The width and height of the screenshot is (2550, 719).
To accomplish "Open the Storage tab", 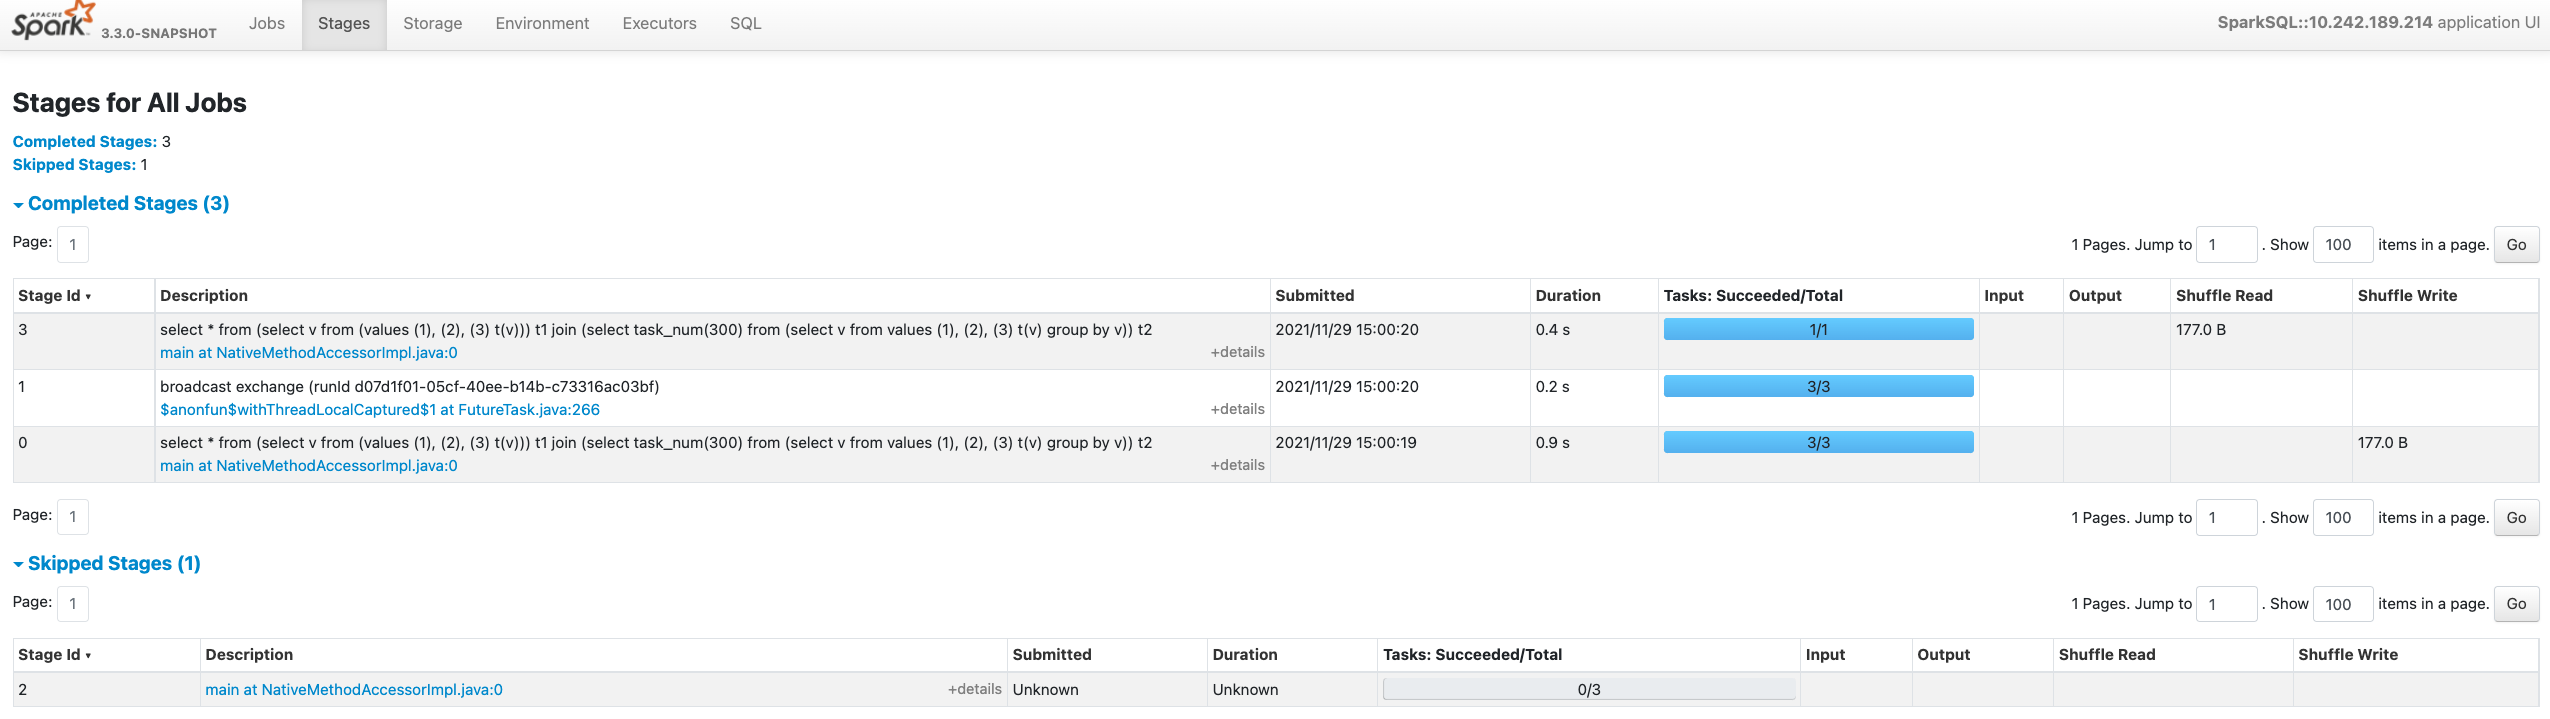I will click(x=432, y=23).
